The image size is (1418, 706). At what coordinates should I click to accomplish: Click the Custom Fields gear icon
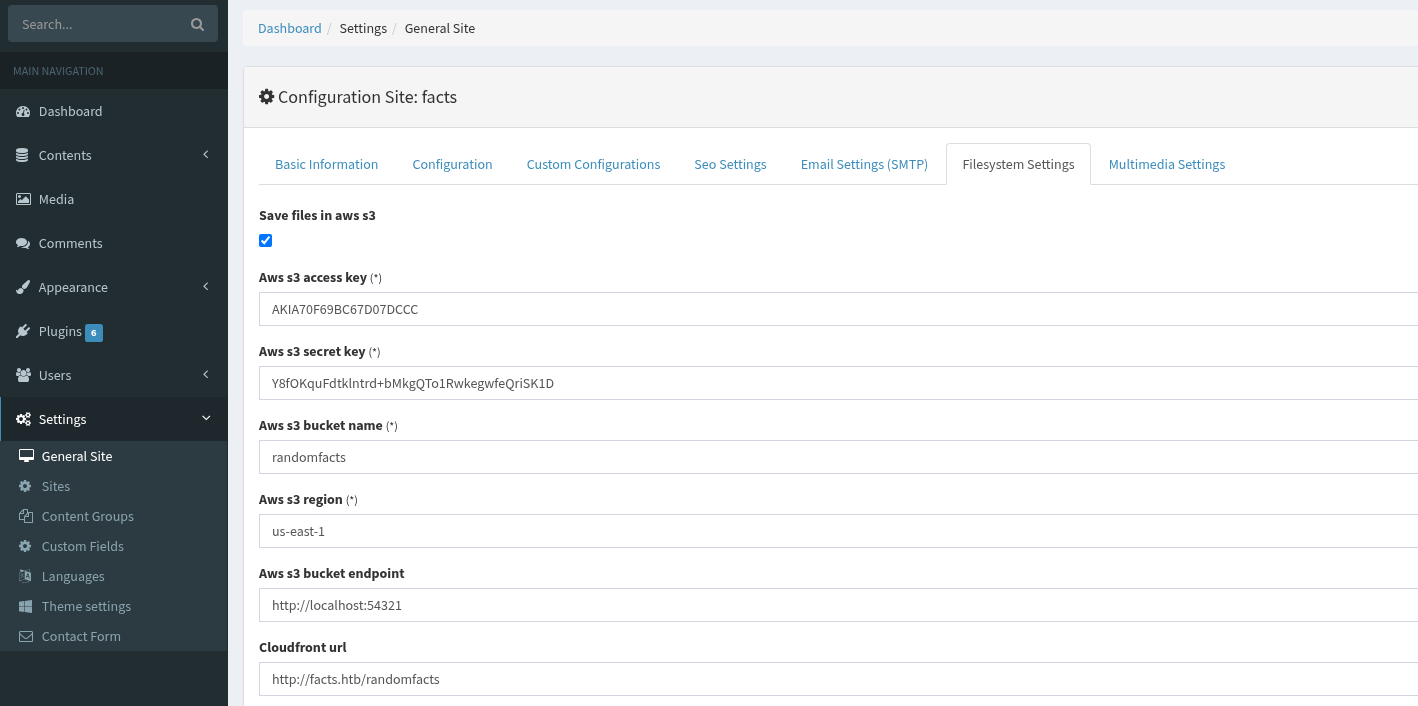point(25,546)
